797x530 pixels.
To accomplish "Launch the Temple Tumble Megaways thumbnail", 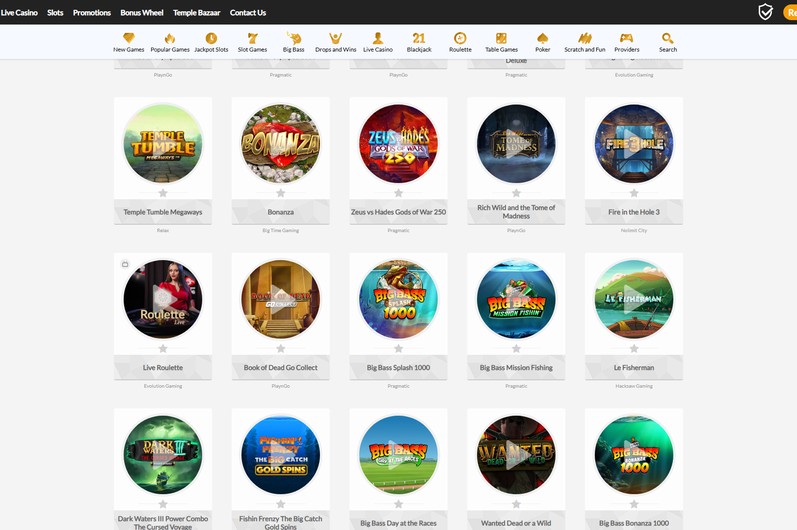I will coord(163,144).
